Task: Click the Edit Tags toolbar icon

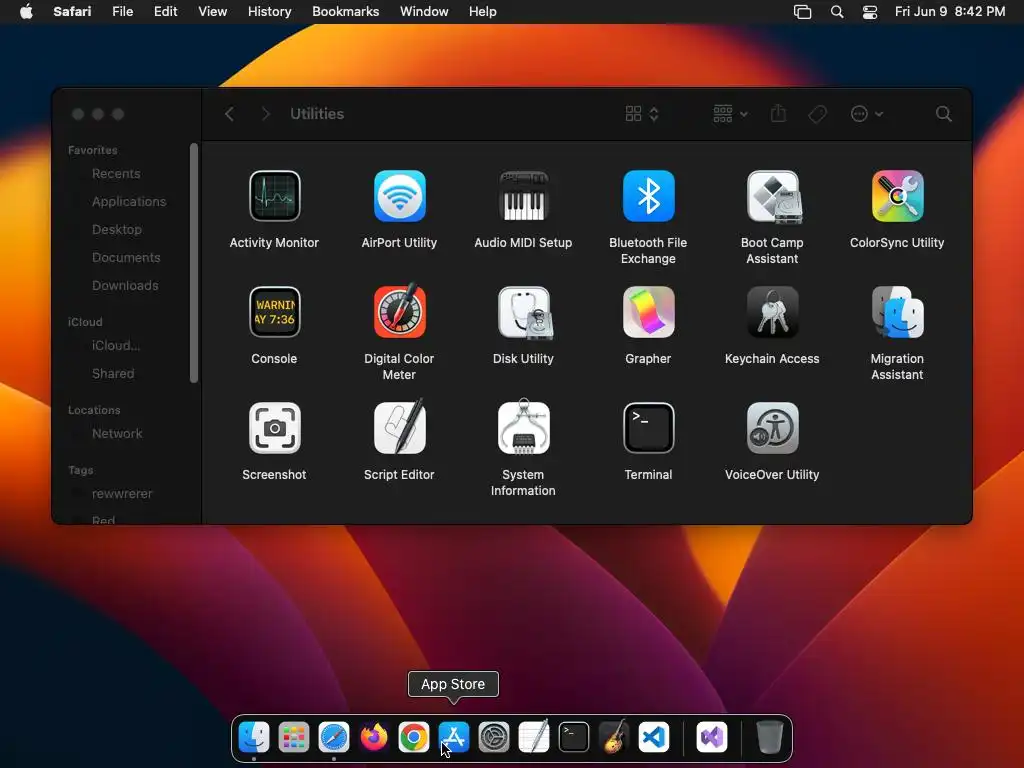Action: 818,114
